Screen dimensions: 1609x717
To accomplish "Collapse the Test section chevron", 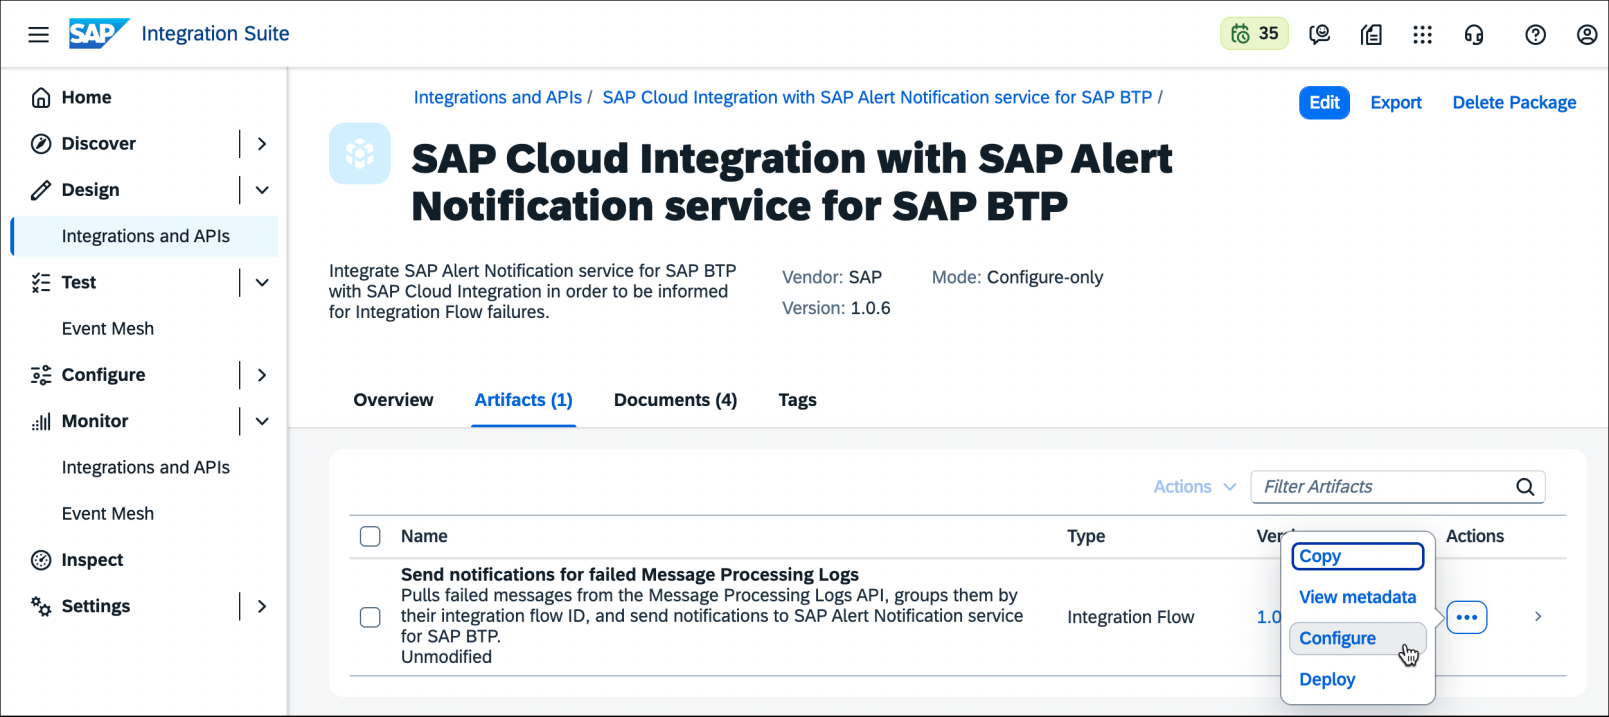I will [262, 282].
